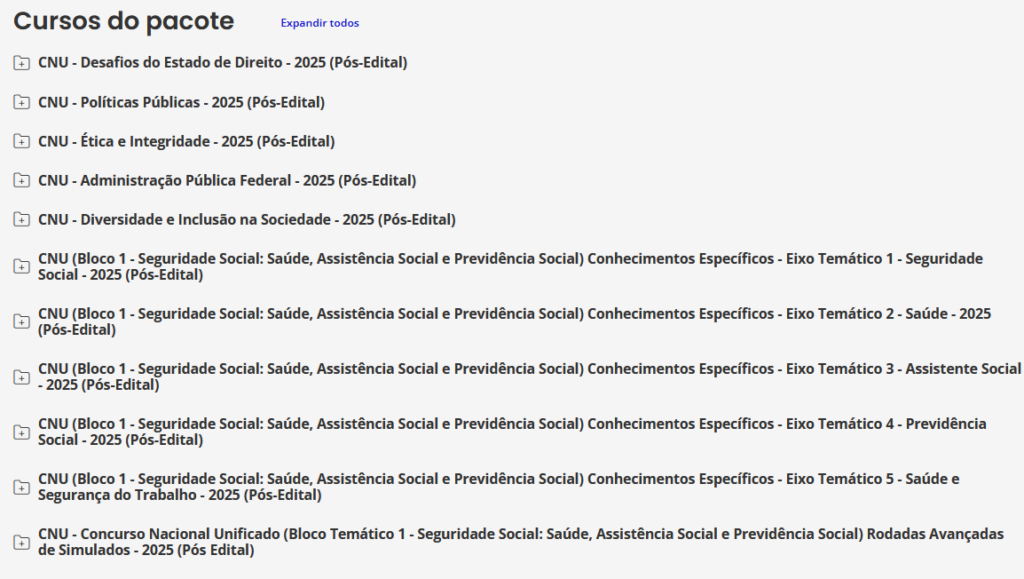This screenshot has width=1024, height=579.
Task: Expand folder icon for Rodadas Avançadas de Simulados
Action: (21, 542)
